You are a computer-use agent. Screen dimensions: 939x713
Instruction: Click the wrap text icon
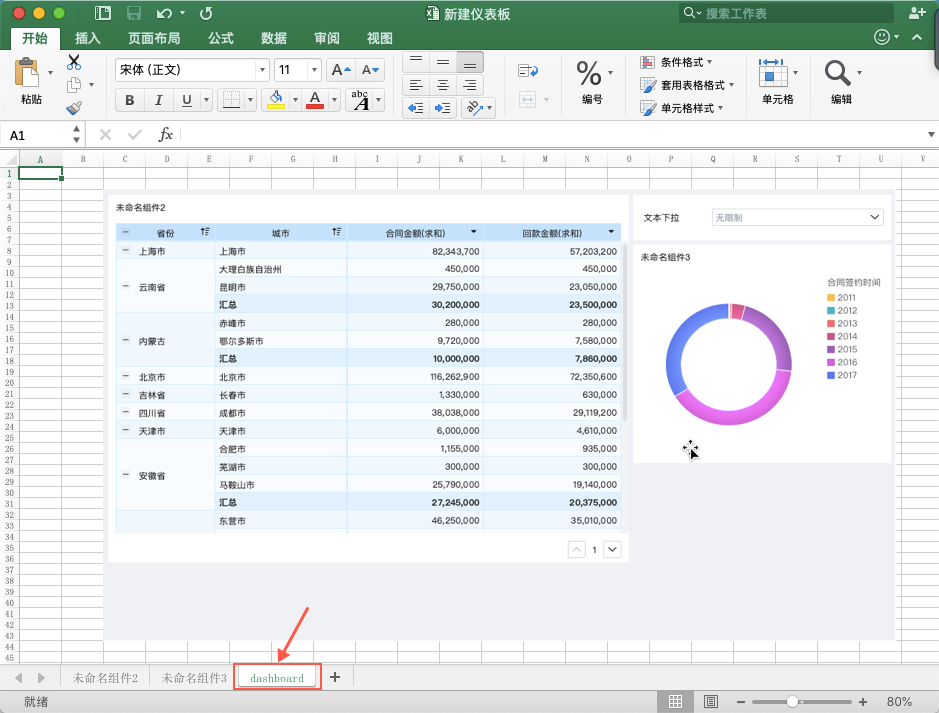coord(528,71)
